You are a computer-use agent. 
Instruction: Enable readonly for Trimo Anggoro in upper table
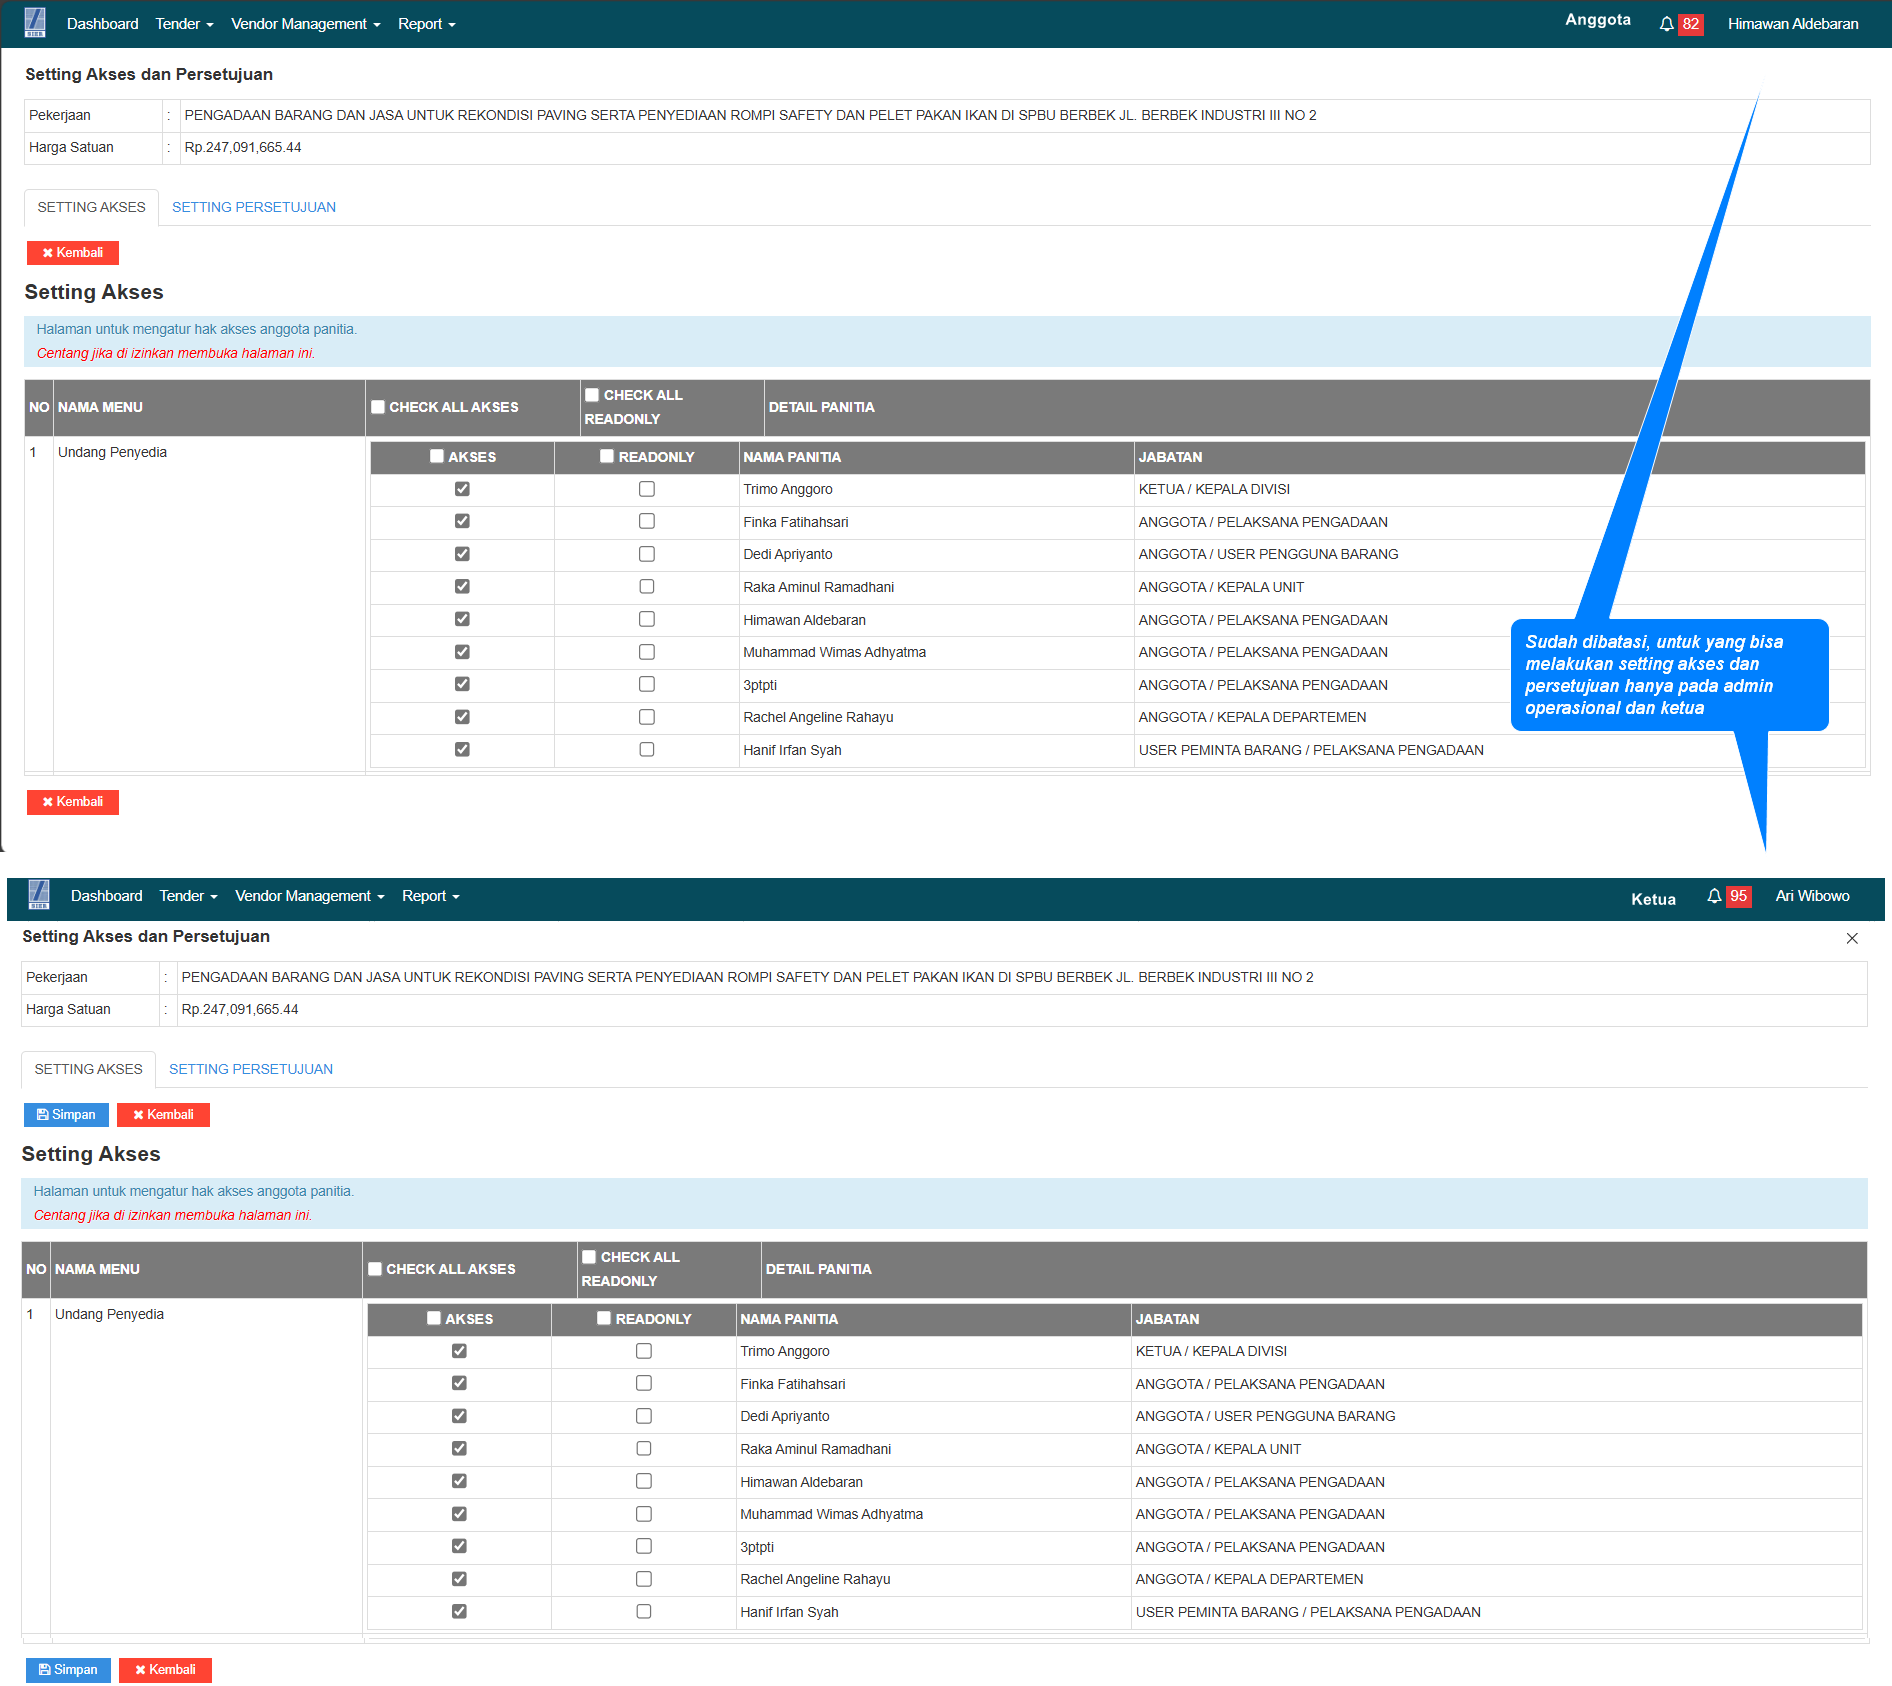(x=647, y=489)
